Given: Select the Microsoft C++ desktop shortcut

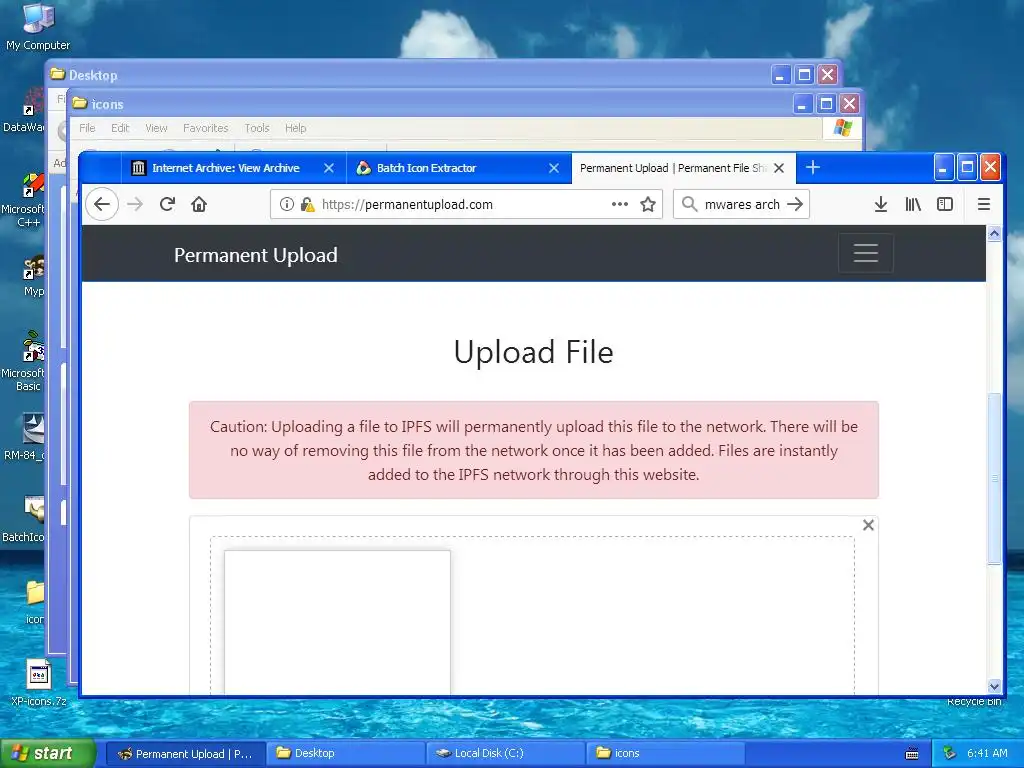Looking at the screenshot, I should pos(24,201).
